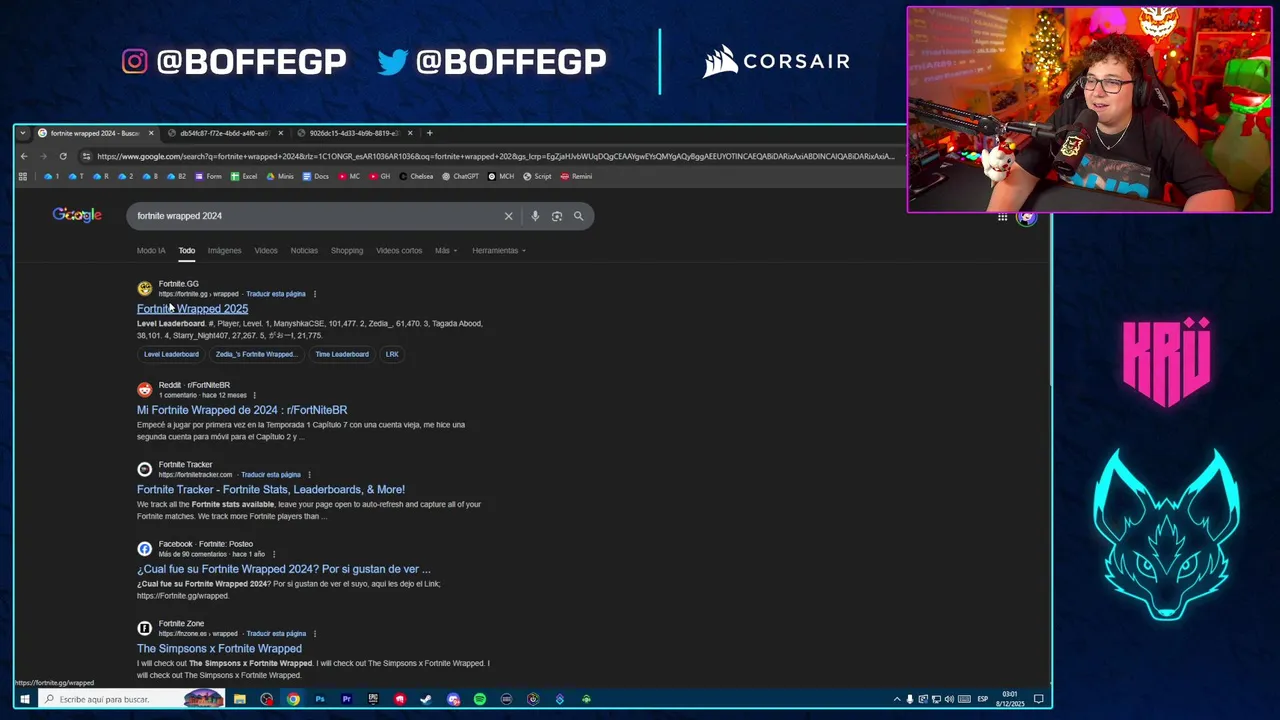Open Epic Games launcher from the taskbar

(373, 699)
